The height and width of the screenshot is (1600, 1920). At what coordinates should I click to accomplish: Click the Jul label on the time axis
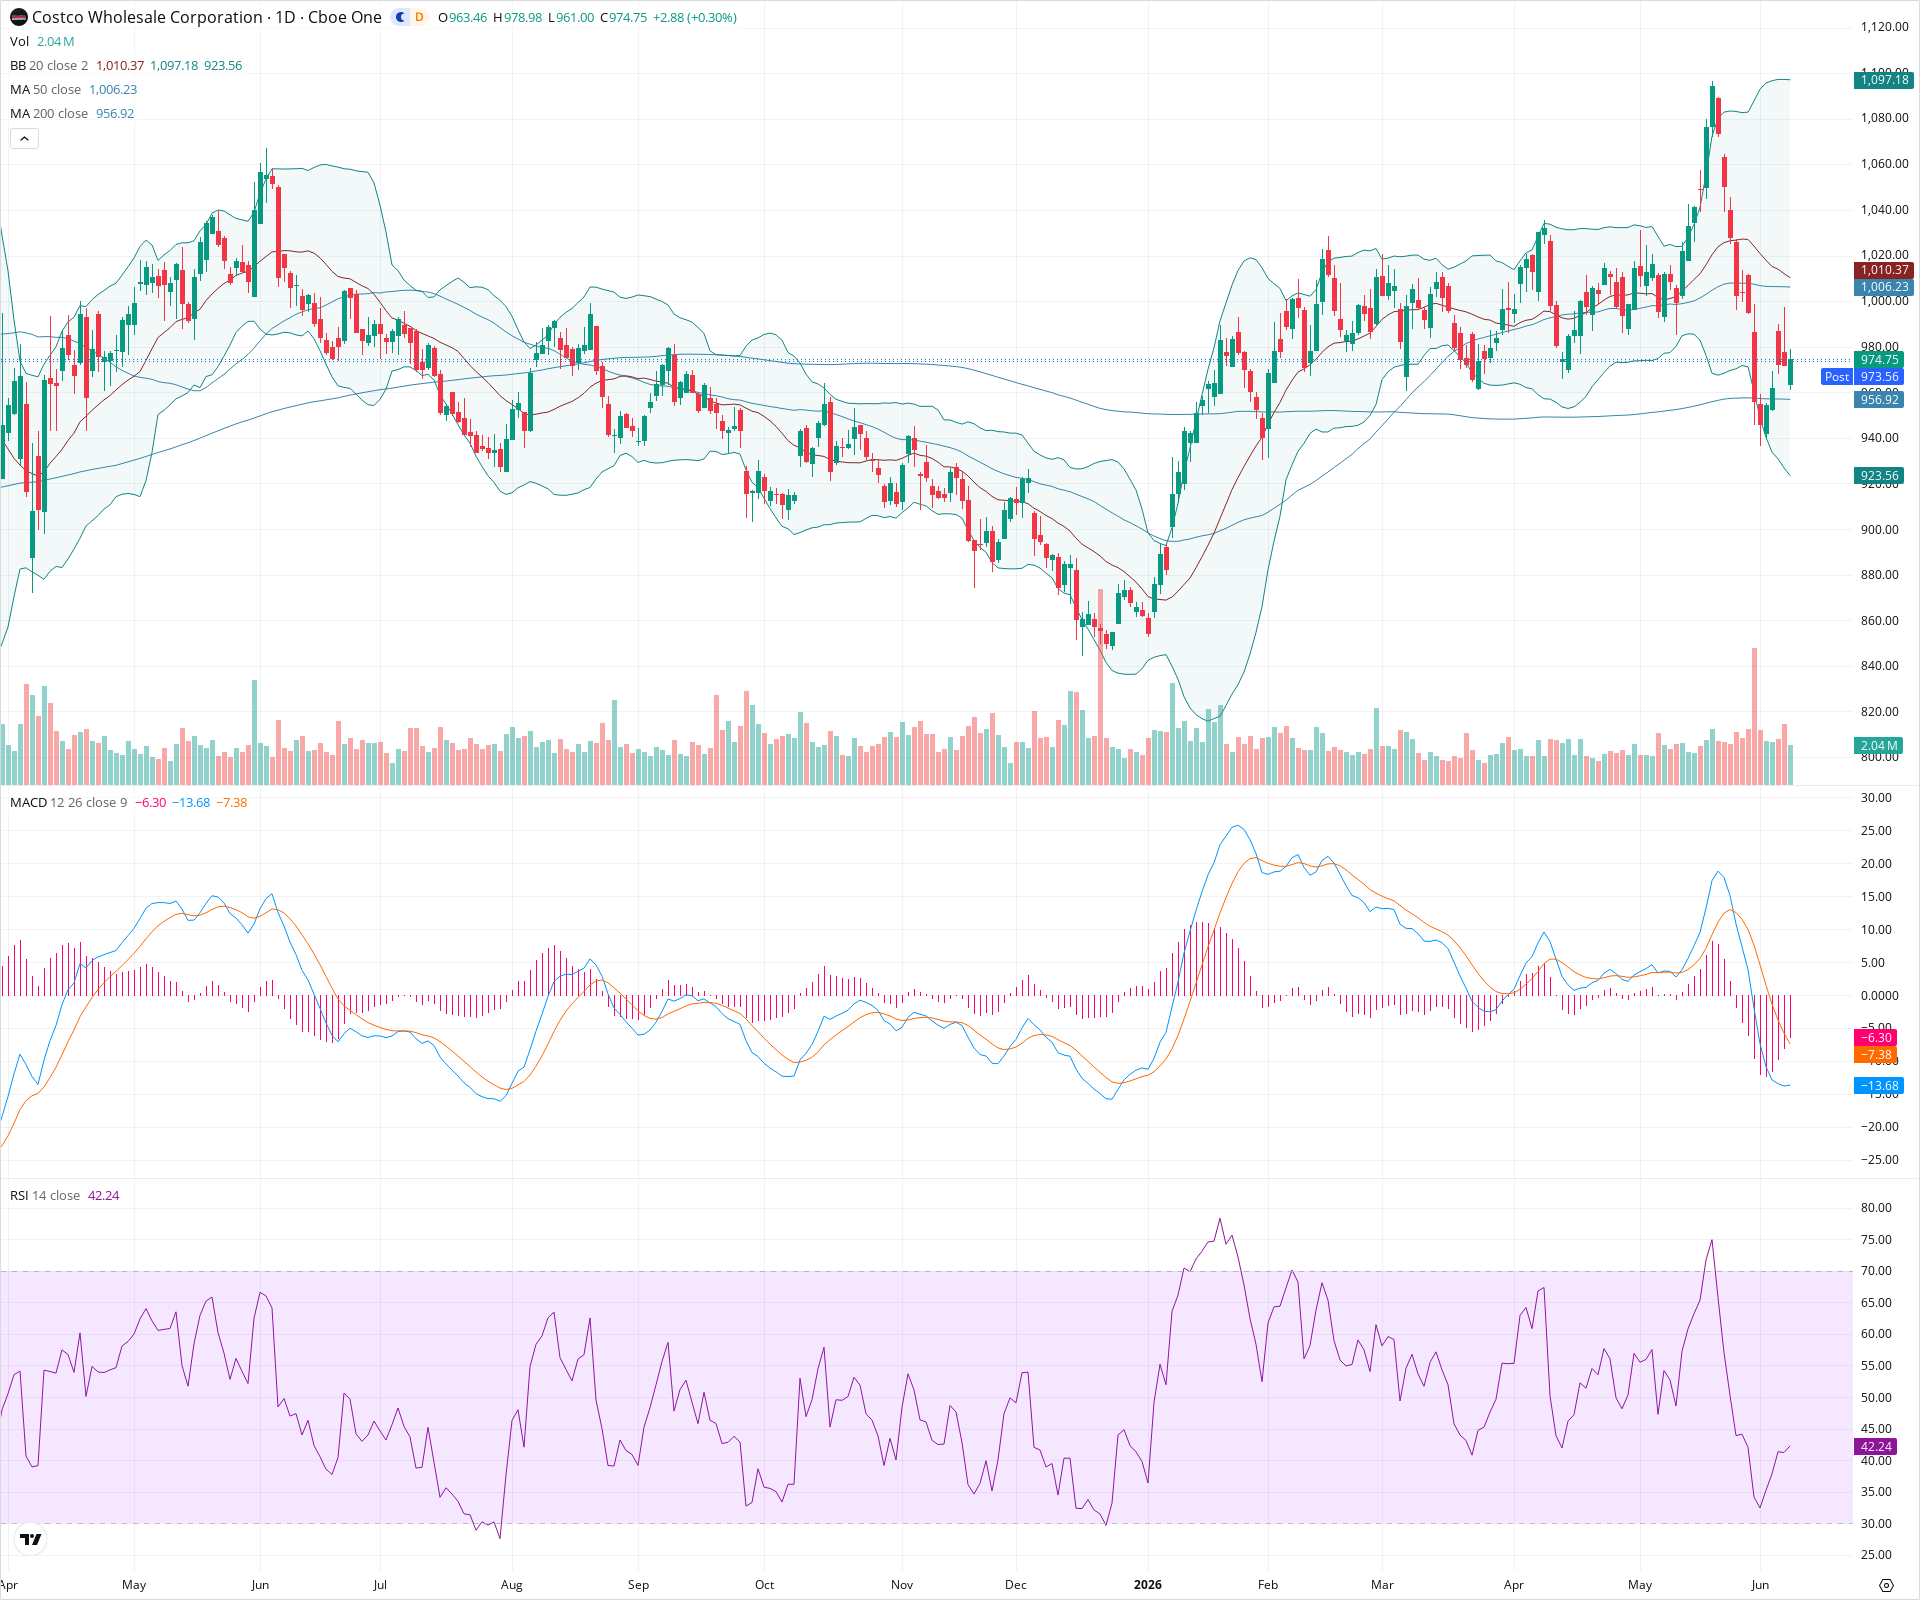pos(380,1585)
